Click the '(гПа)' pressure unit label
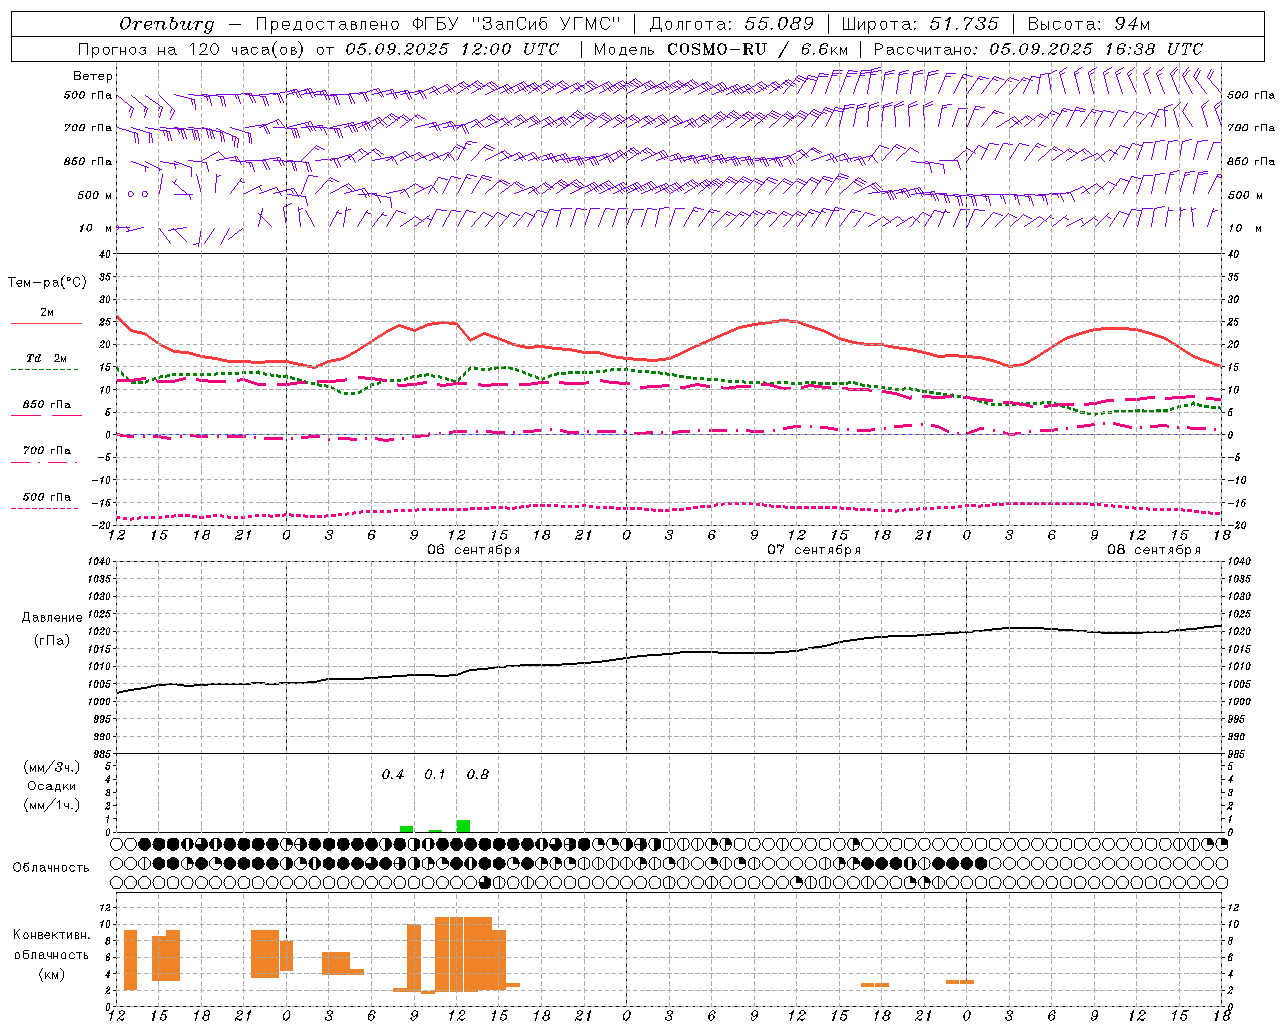Image resolution: width=1280 pixels, height=1024 pixels. tap(52, 640)
